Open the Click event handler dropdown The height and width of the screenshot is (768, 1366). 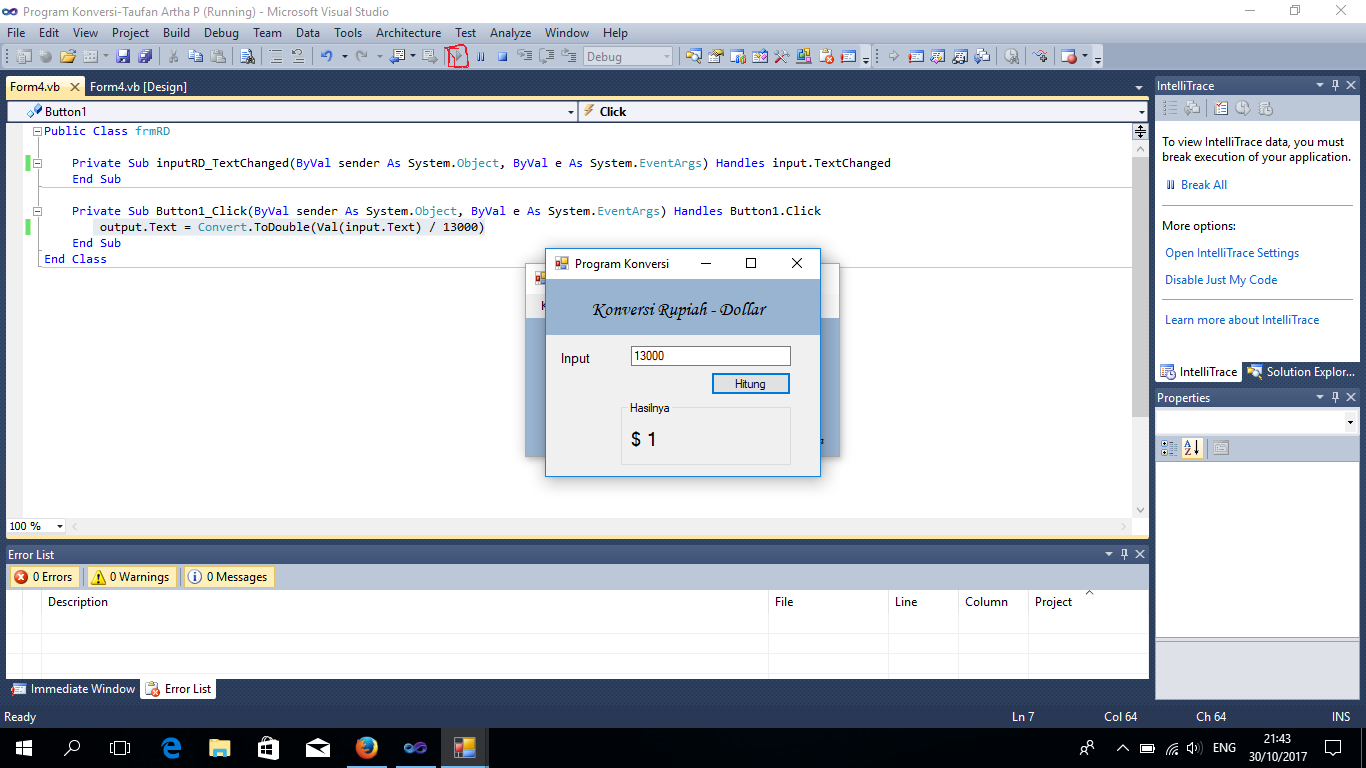1140,111
